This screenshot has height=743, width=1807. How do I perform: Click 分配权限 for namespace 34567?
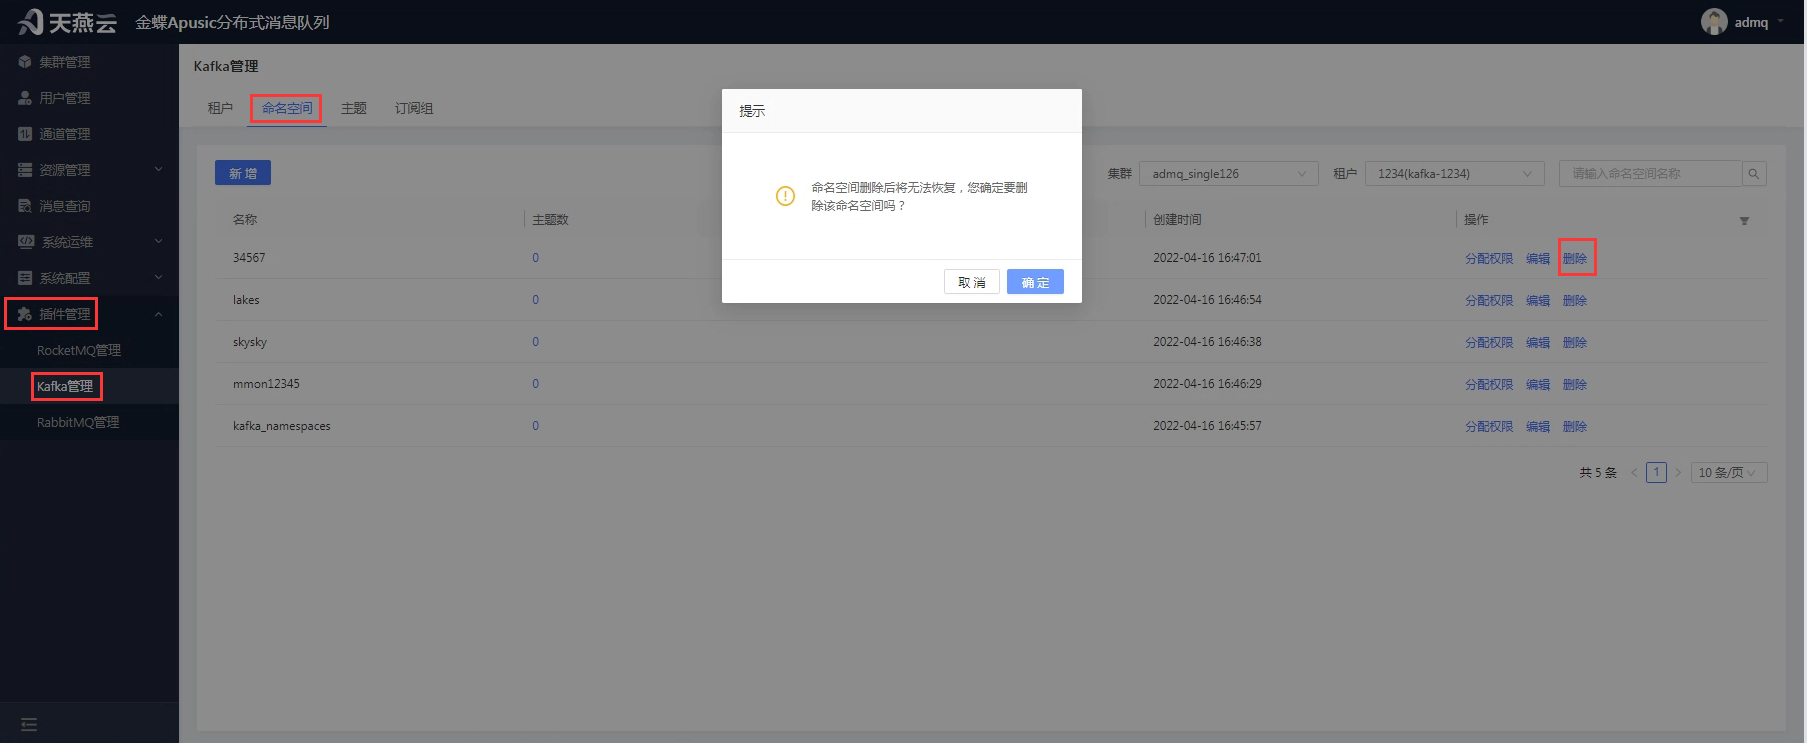(1489, 259)
